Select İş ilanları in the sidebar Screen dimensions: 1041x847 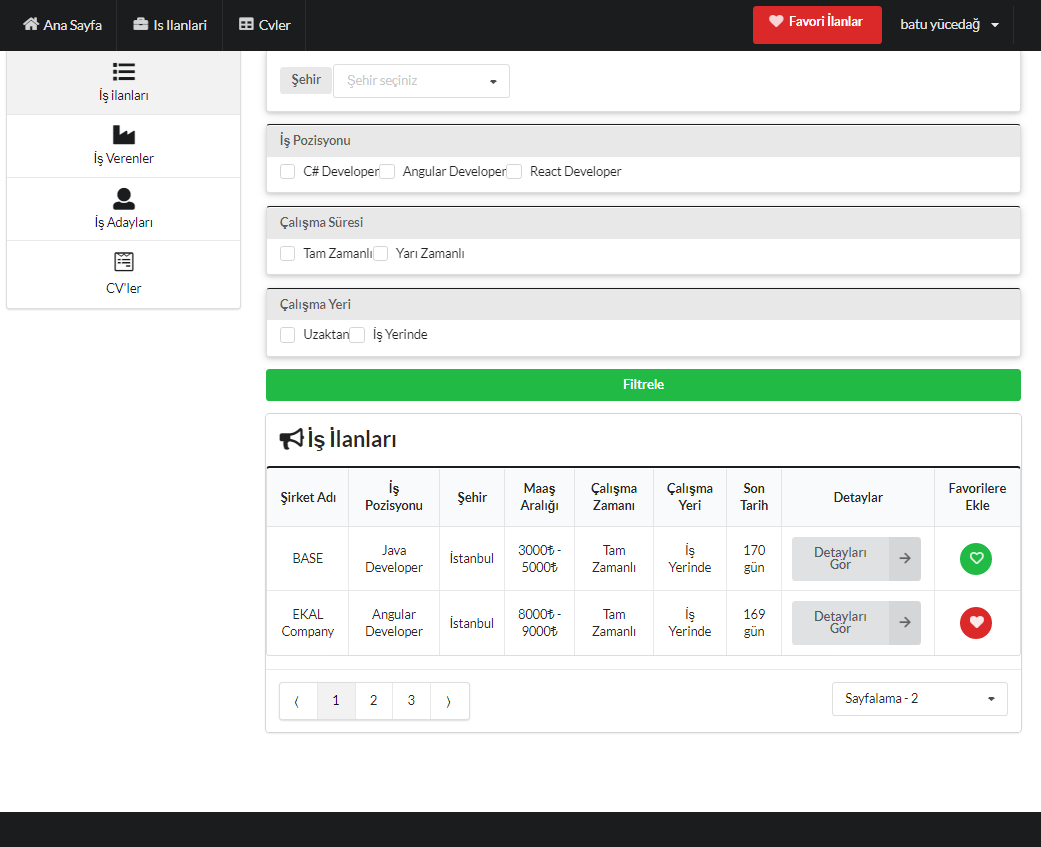[123, 82]
